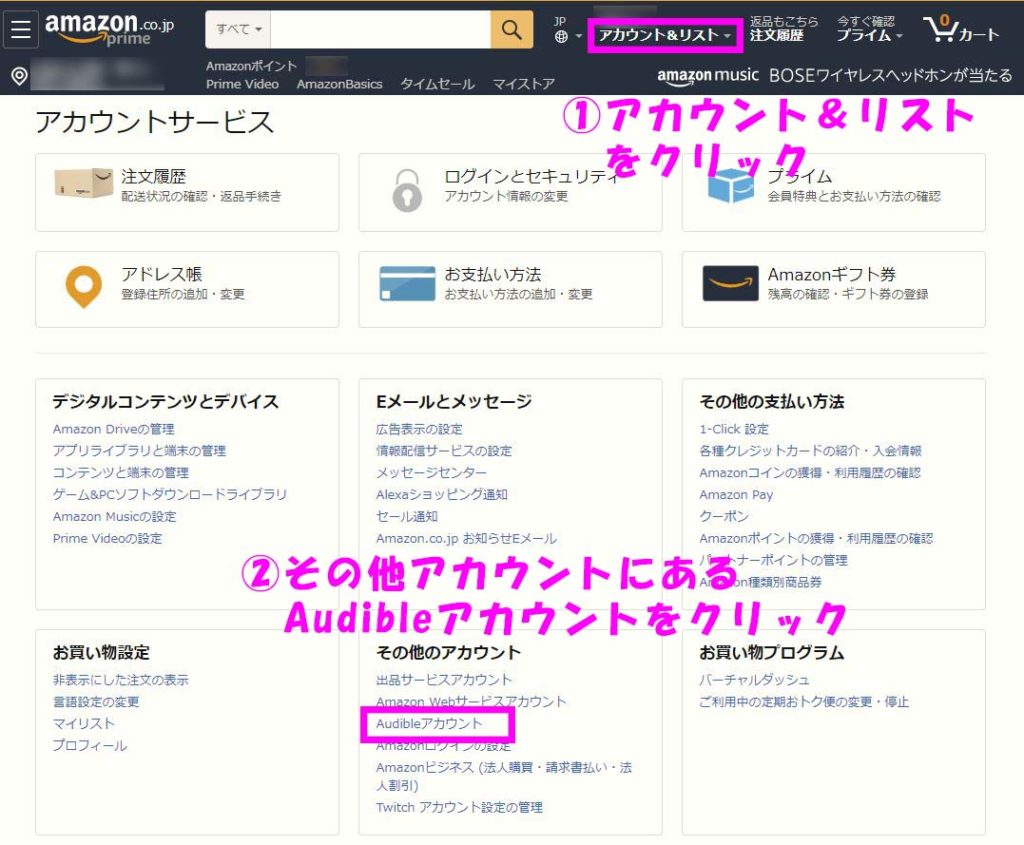1024x845 pixels.
Task: Click the amazon music banner logo
Action: click(708, 76)
